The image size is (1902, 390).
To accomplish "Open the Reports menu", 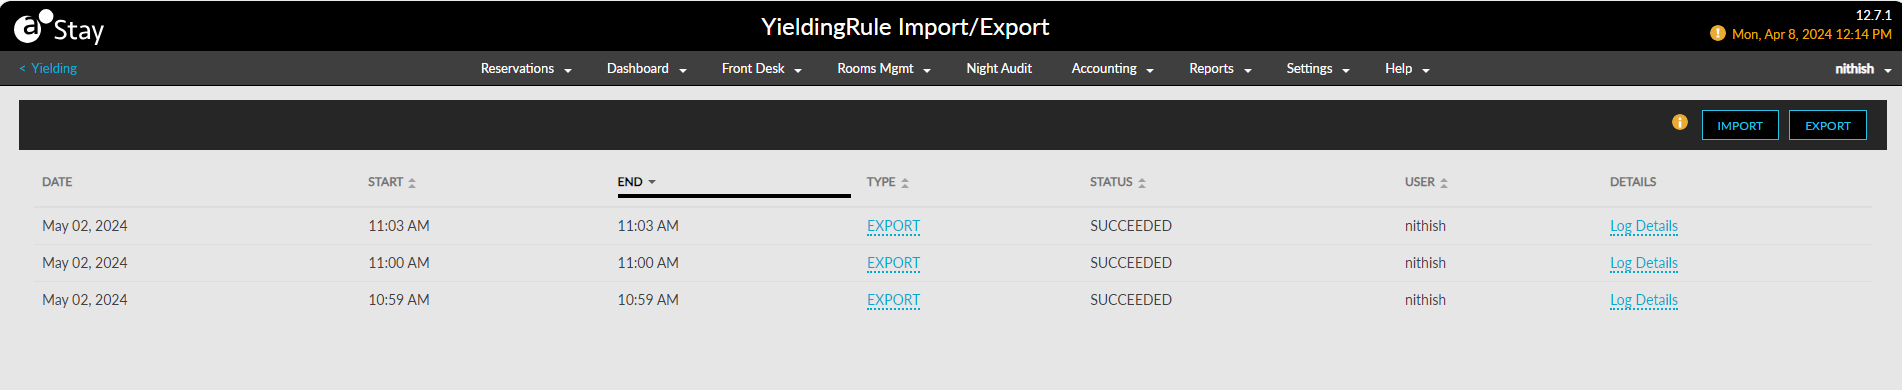I will point(1220,69).
